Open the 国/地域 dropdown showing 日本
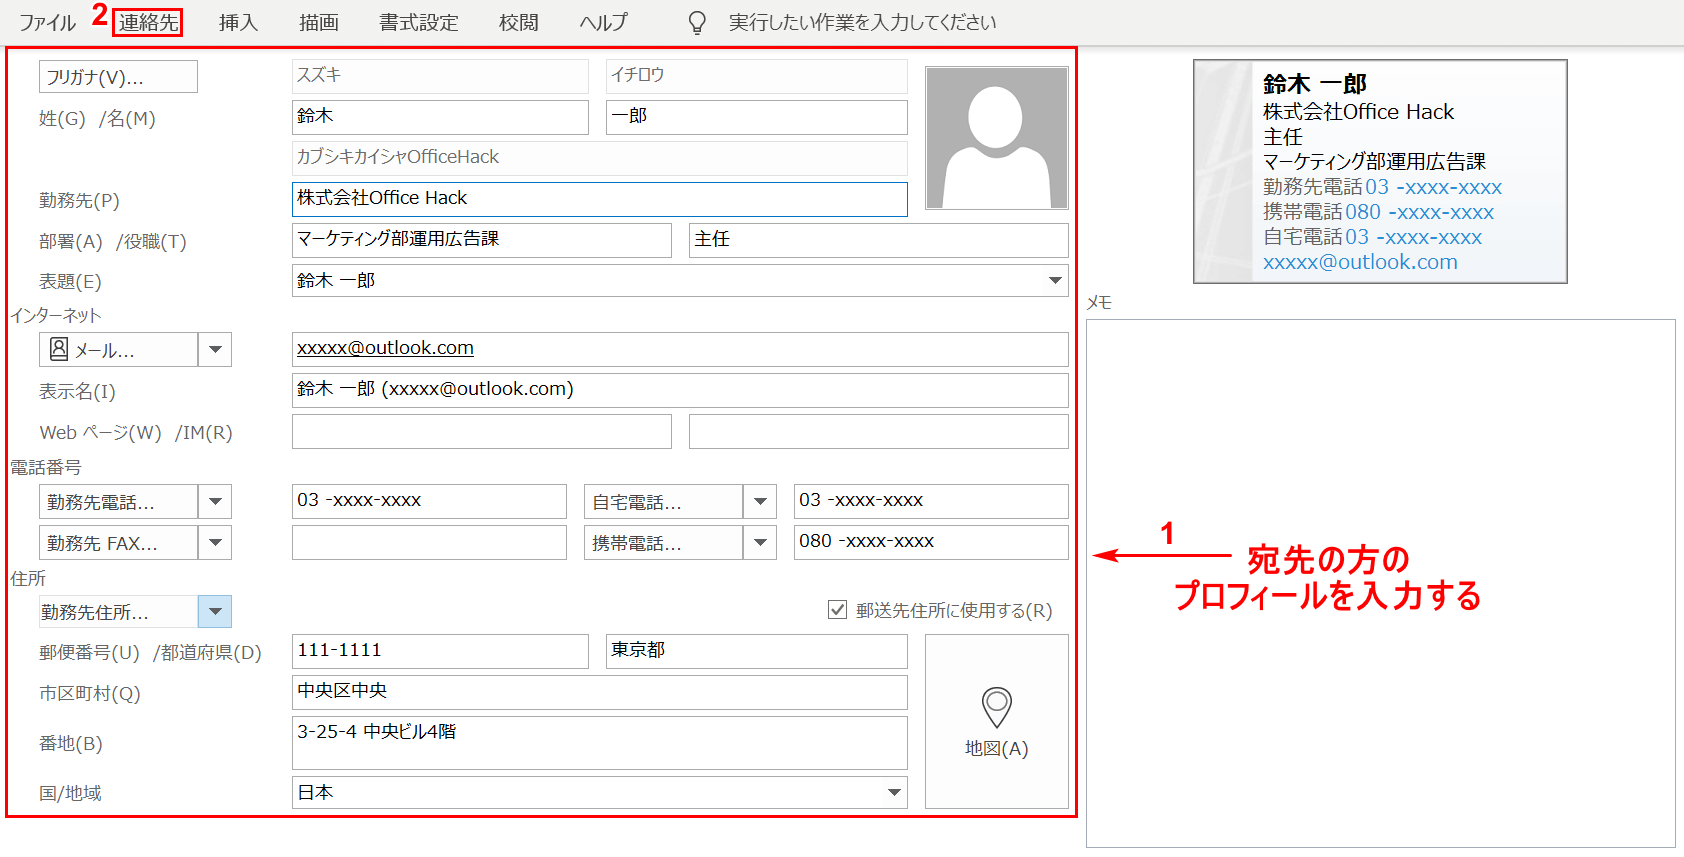 click(x=894, y=793)
